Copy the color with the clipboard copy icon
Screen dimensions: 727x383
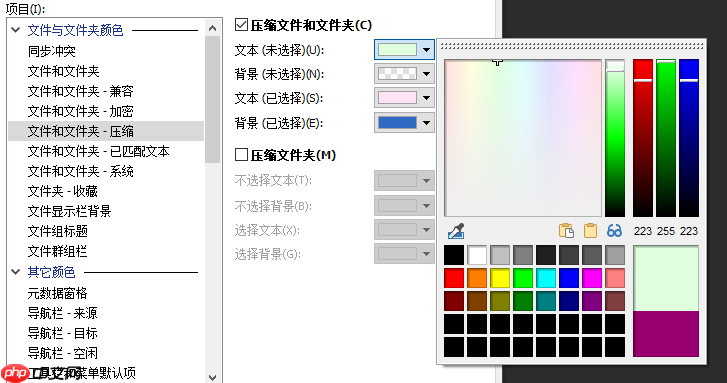point(566,230)
